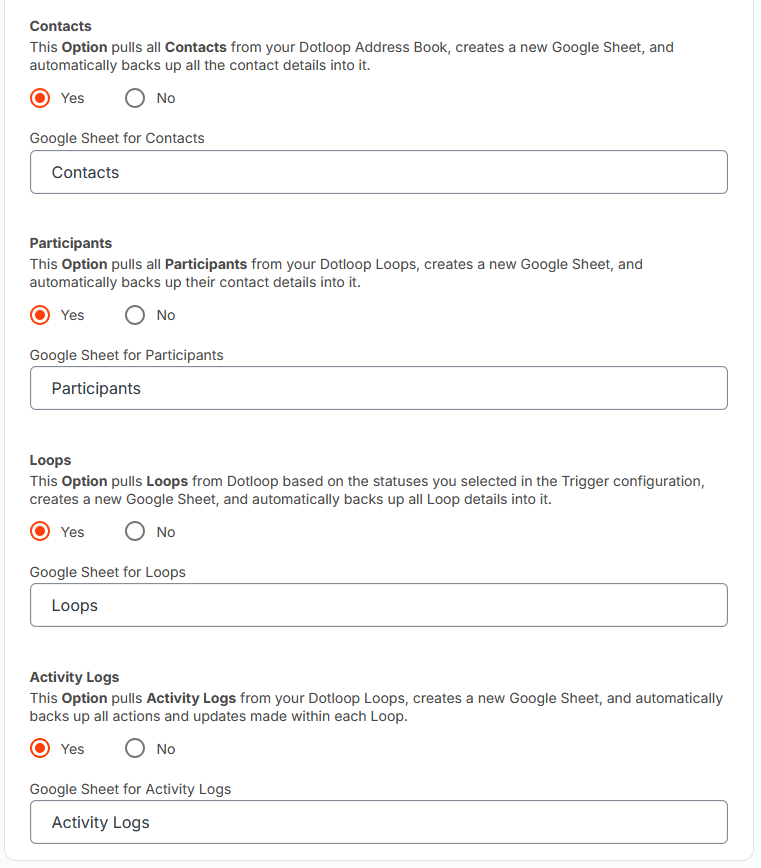Click the Activity Logs section heading
The height and width of the screenshot is (868, 761).
(74, 676)
